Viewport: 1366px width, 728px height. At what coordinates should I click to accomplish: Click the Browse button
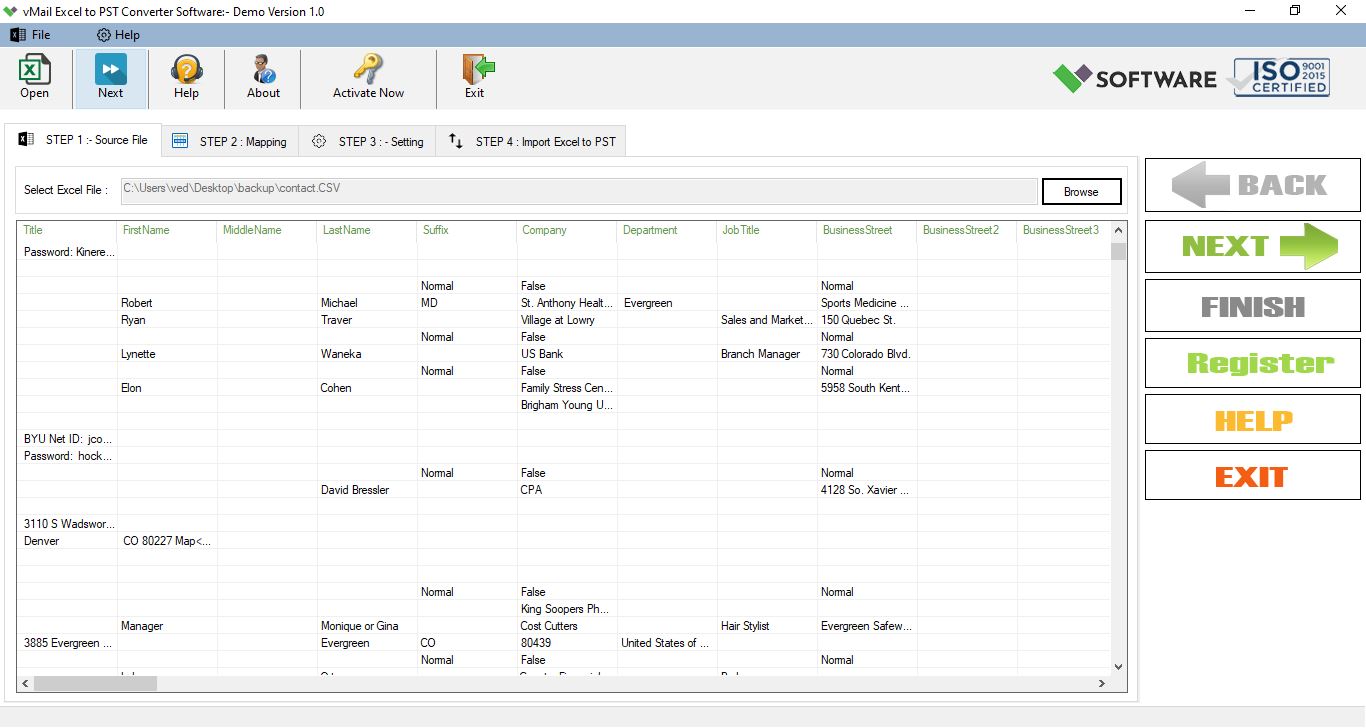[1081, 192]
